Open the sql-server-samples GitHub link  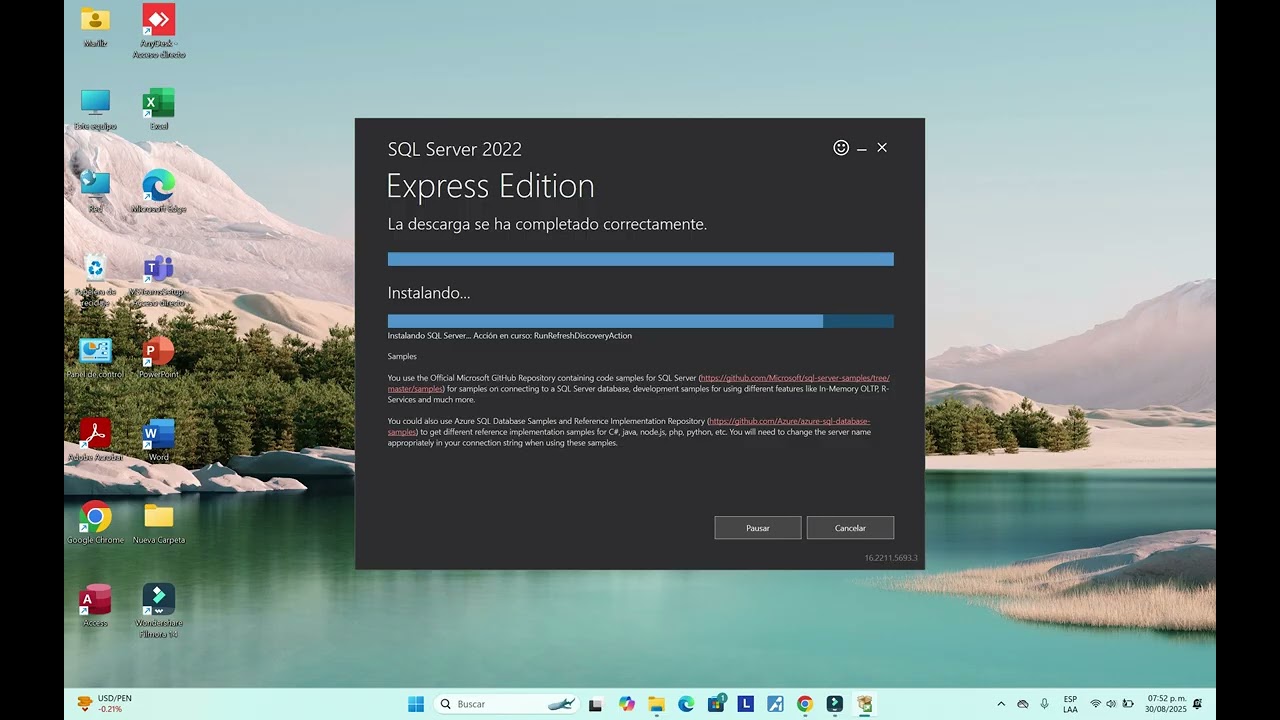tap(794, 378)
